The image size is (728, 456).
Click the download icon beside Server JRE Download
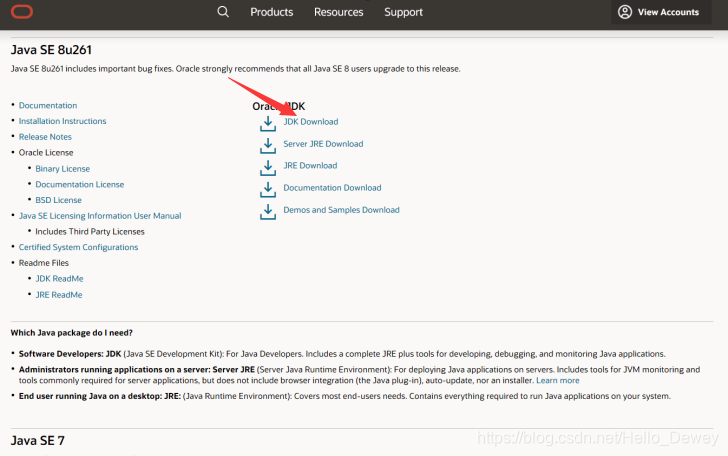point(268,145)
